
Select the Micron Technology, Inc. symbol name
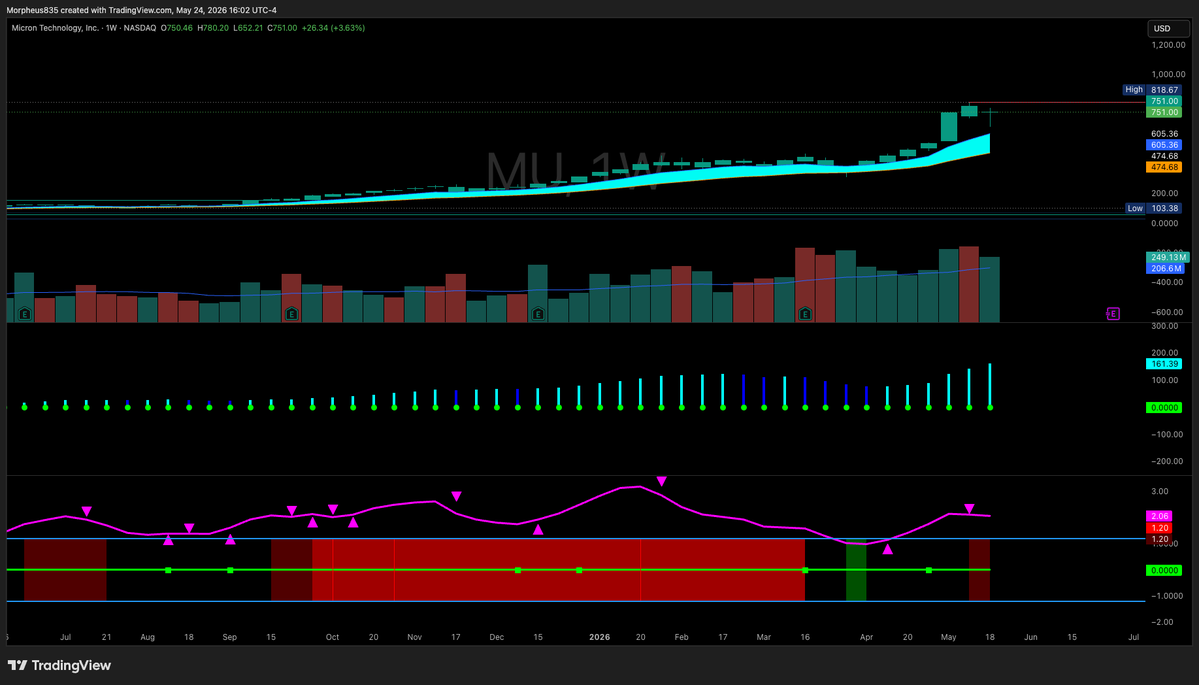[x=55, y=28]
